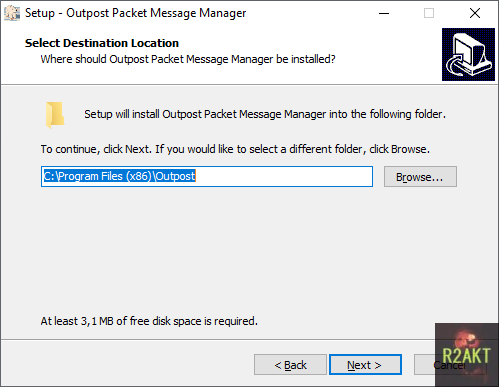This screenshot has width=499, height=387.
Task: Close the Setup dialog with the X
Action: pos(475,13)
